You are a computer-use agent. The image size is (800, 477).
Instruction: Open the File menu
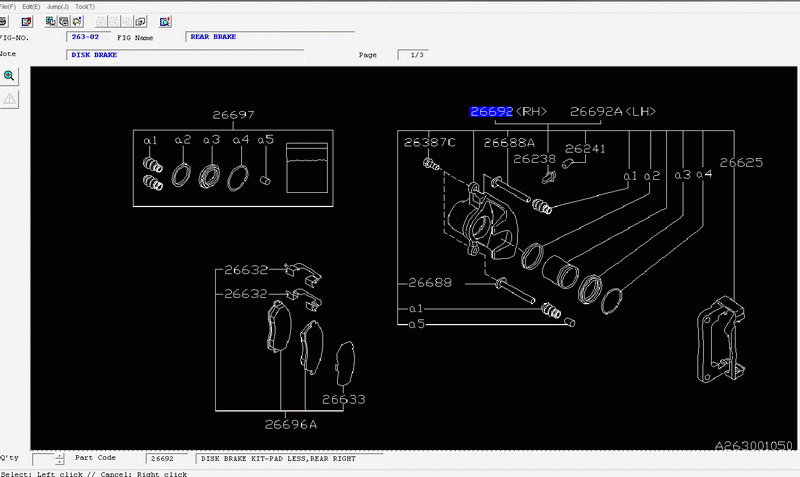pyautogui.click(x=7, y=6)
